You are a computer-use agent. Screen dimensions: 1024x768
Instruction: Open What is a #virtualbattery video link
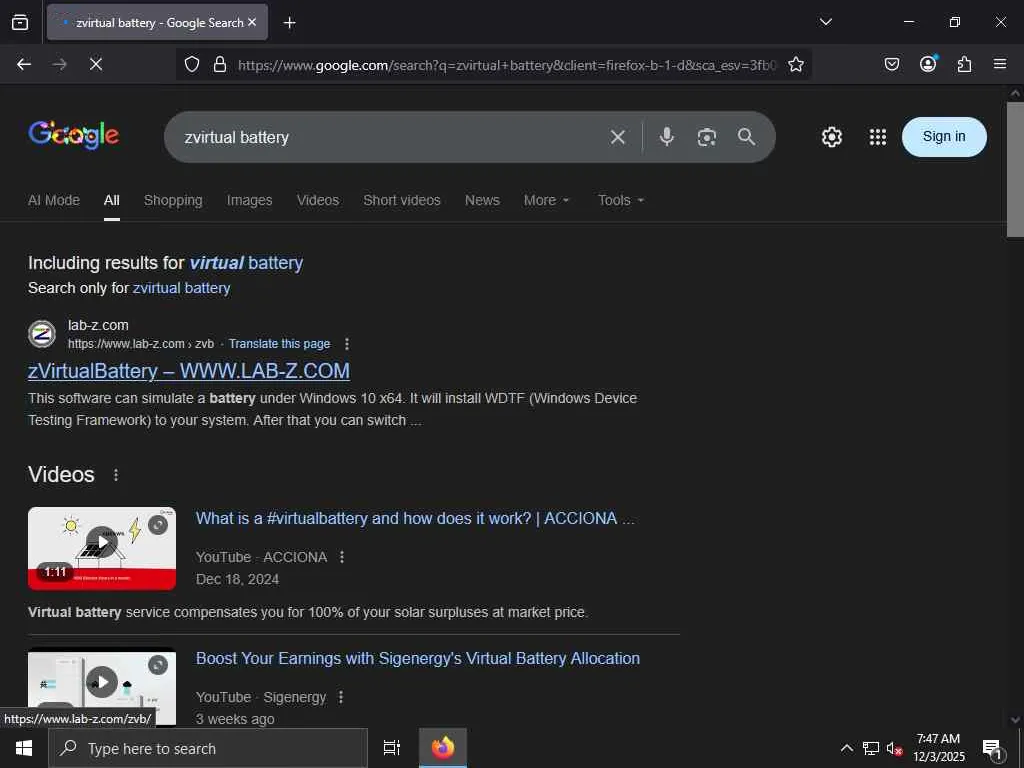pyautogui.click(x=415, y=519)
